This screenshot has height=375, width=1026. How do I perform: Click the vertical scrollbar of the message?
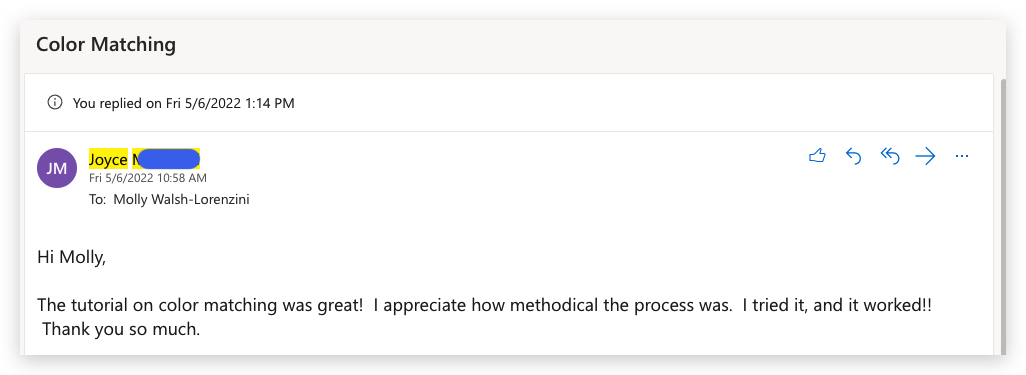tap(1004, 216)
